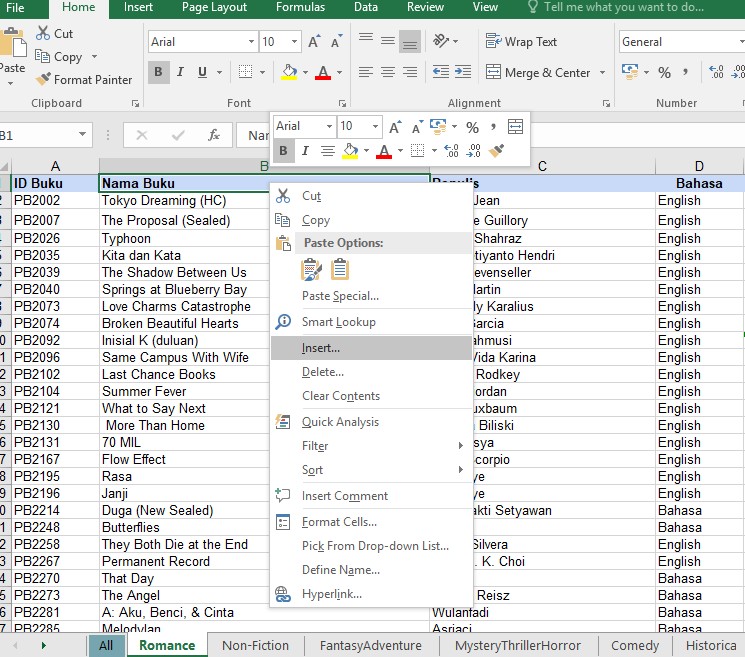
Task: Click the Insert Function fx icon
Action: click(214, 135)
